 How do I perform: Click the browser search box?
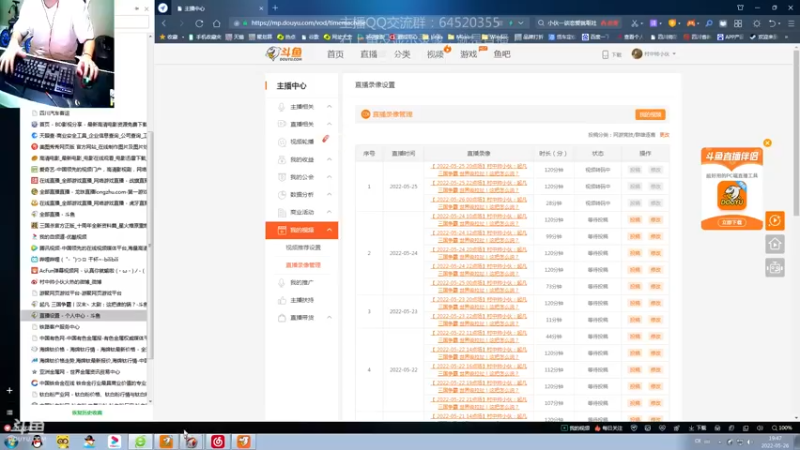click(x=579, y=23)
